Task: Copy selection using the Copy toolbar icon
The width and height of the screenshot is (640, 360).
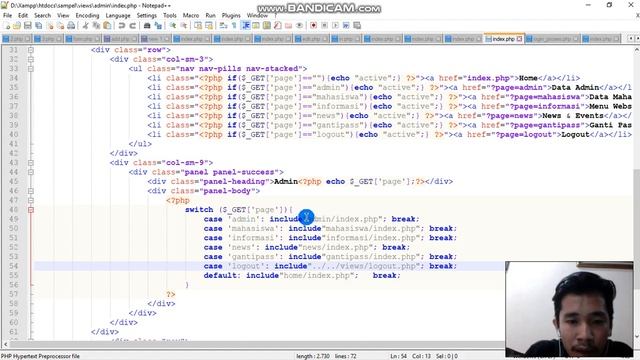Action: pyautogui.click(x=96, y=25)
